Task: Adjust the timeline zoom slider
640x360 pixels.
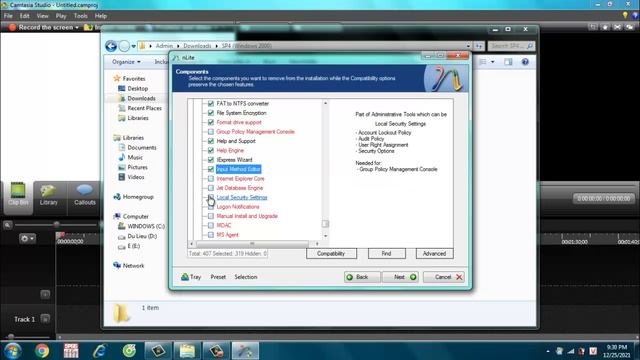Action: (57, 224)
